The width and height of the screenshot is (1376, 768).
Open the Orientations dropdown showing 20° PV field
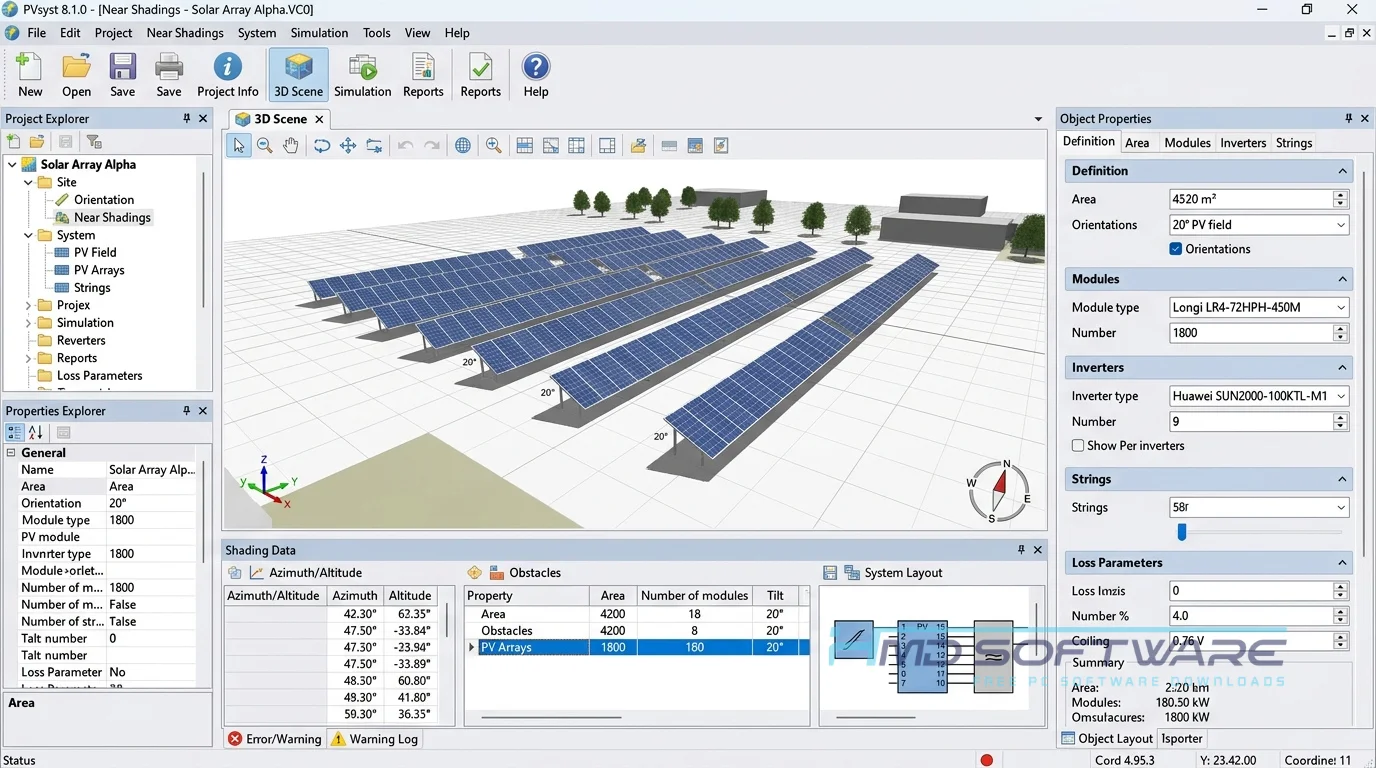click(x=1259, y=225)
